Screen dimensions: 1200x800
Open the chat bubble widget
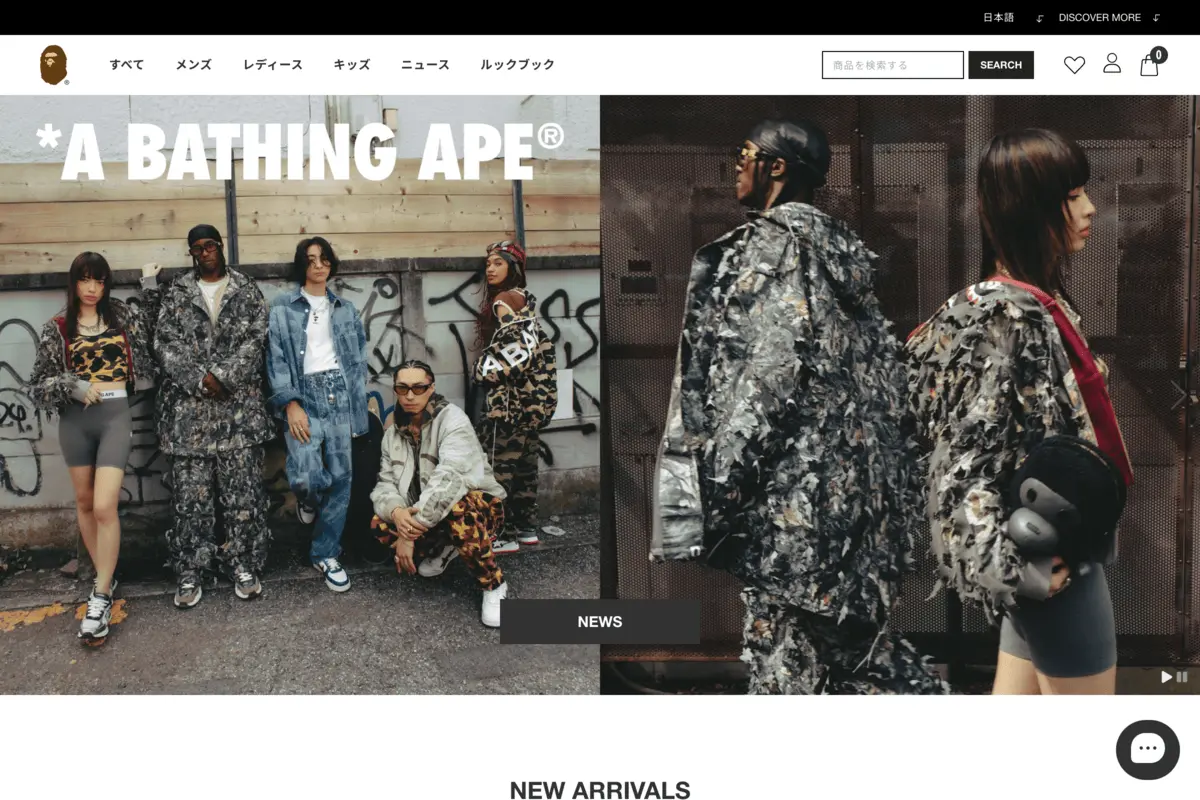(1148, 750)
